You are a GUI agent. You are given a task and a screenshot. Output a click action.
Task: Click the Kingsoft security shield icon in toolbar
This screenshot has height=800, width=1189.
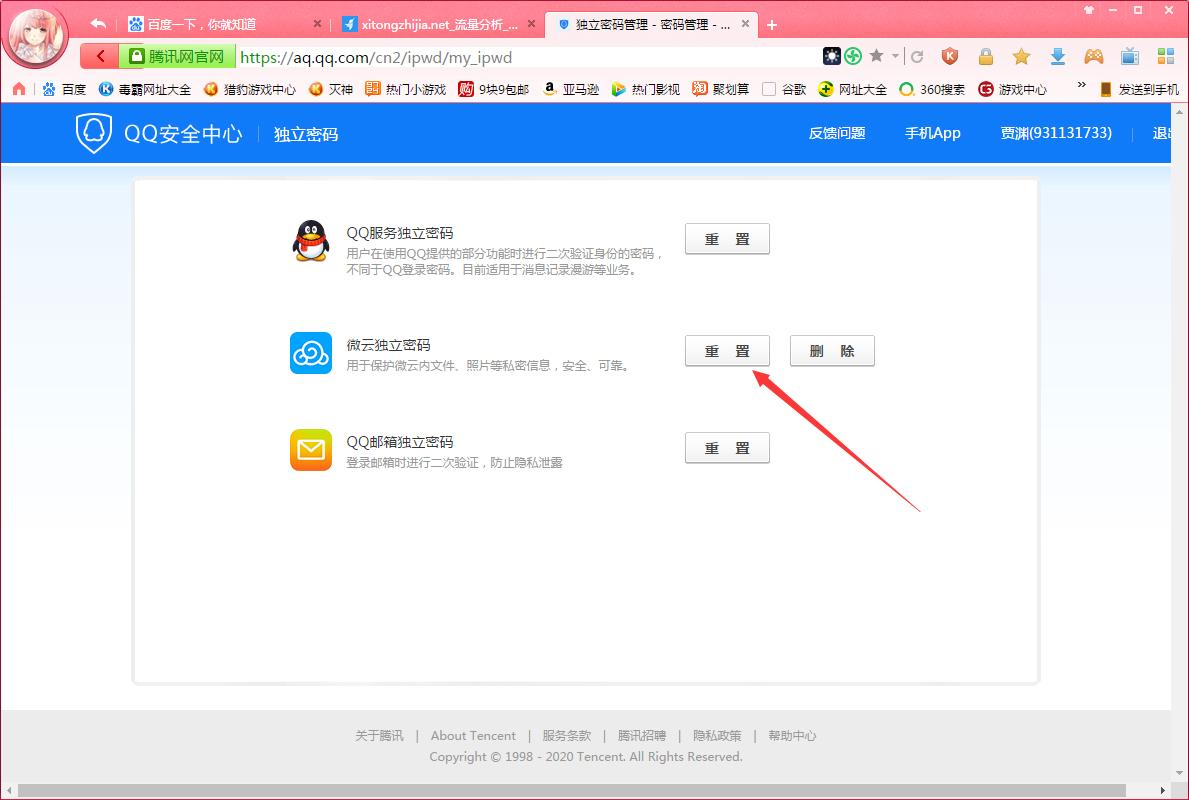pos(949,57)
